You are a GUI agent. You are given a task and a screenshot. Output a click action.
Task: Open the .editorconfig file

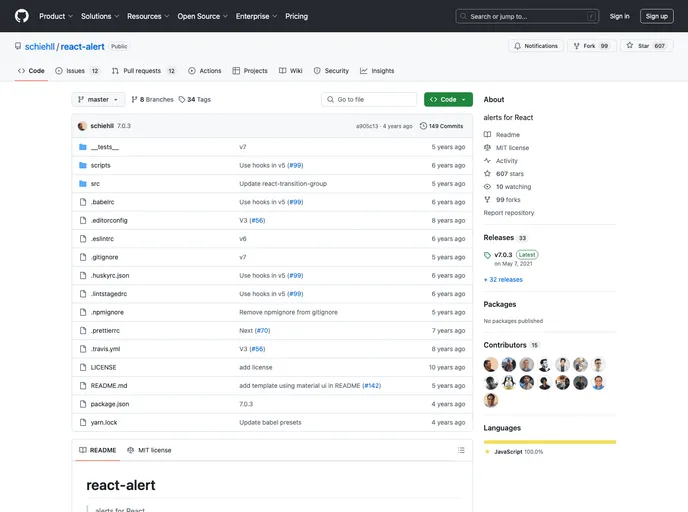coord(109,221)
